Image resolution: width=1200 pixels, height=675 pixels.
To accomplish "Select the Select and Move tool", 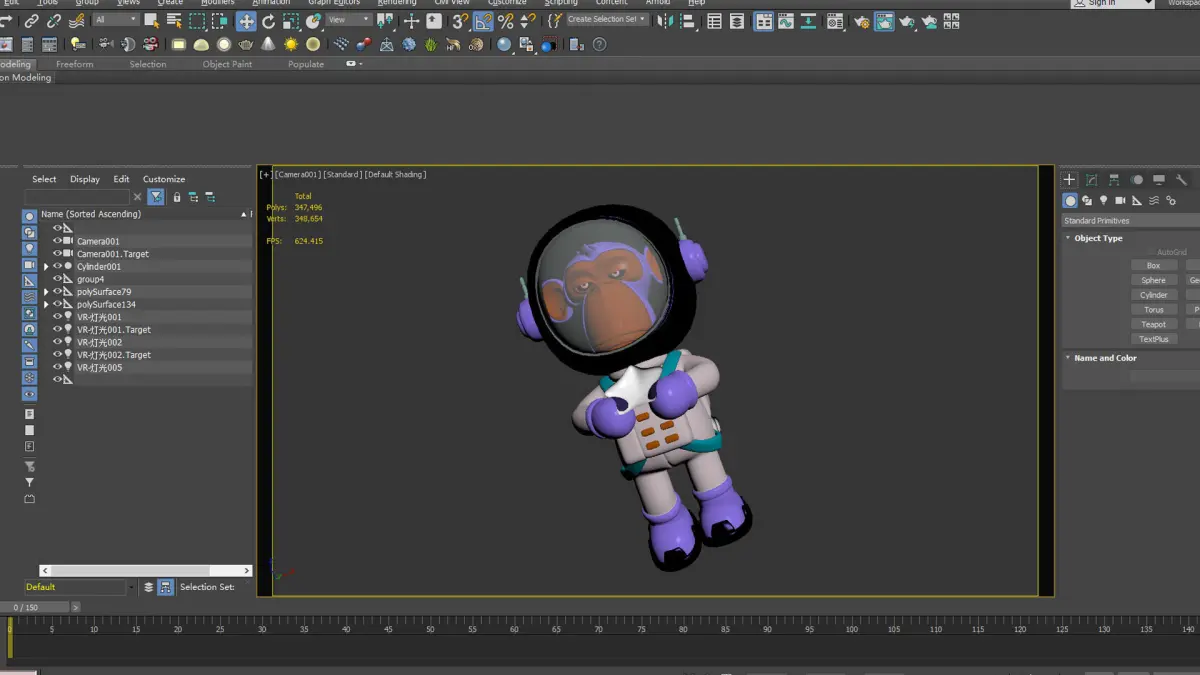I will pyautogui.click(x=246, y=21).
